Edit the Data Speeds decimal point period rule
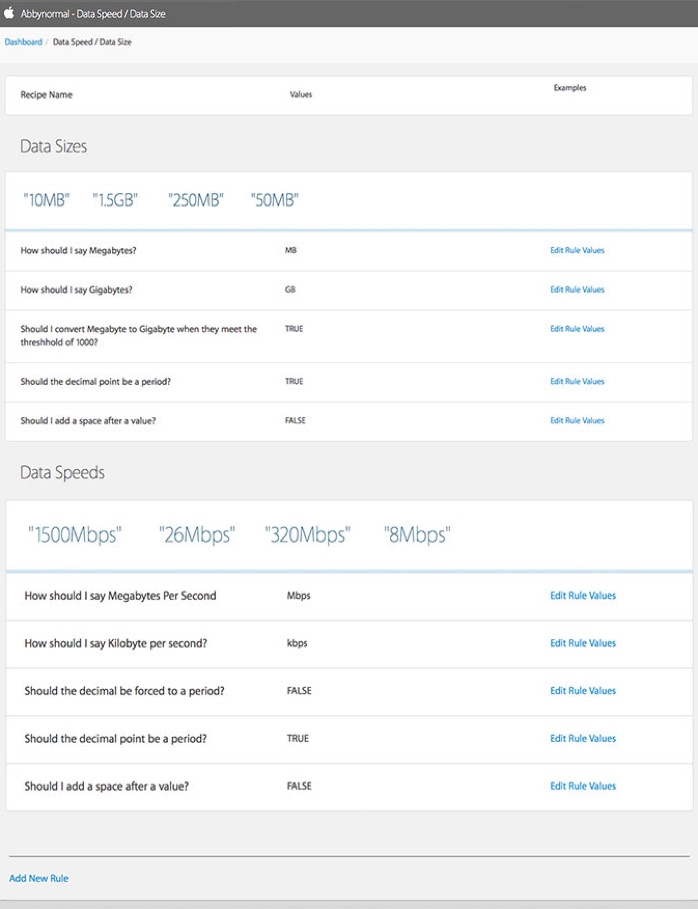The height and width of the screenshot is (909, 698). click(x=583, y=738)
